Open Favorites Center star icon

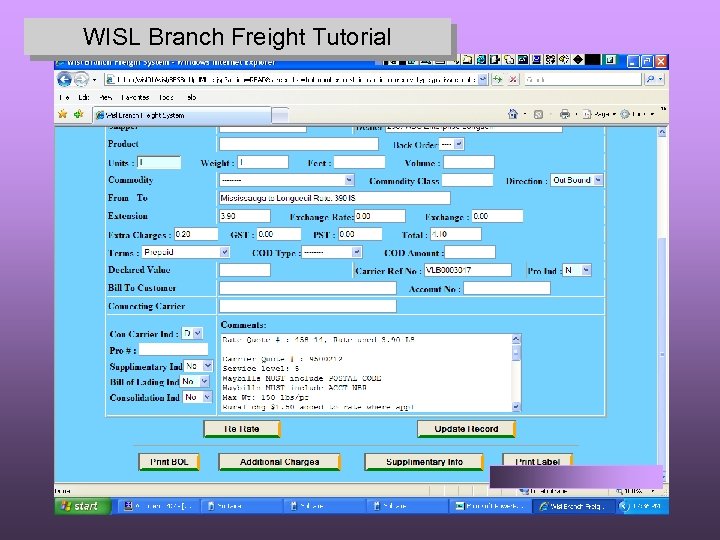tap(63, 114)
